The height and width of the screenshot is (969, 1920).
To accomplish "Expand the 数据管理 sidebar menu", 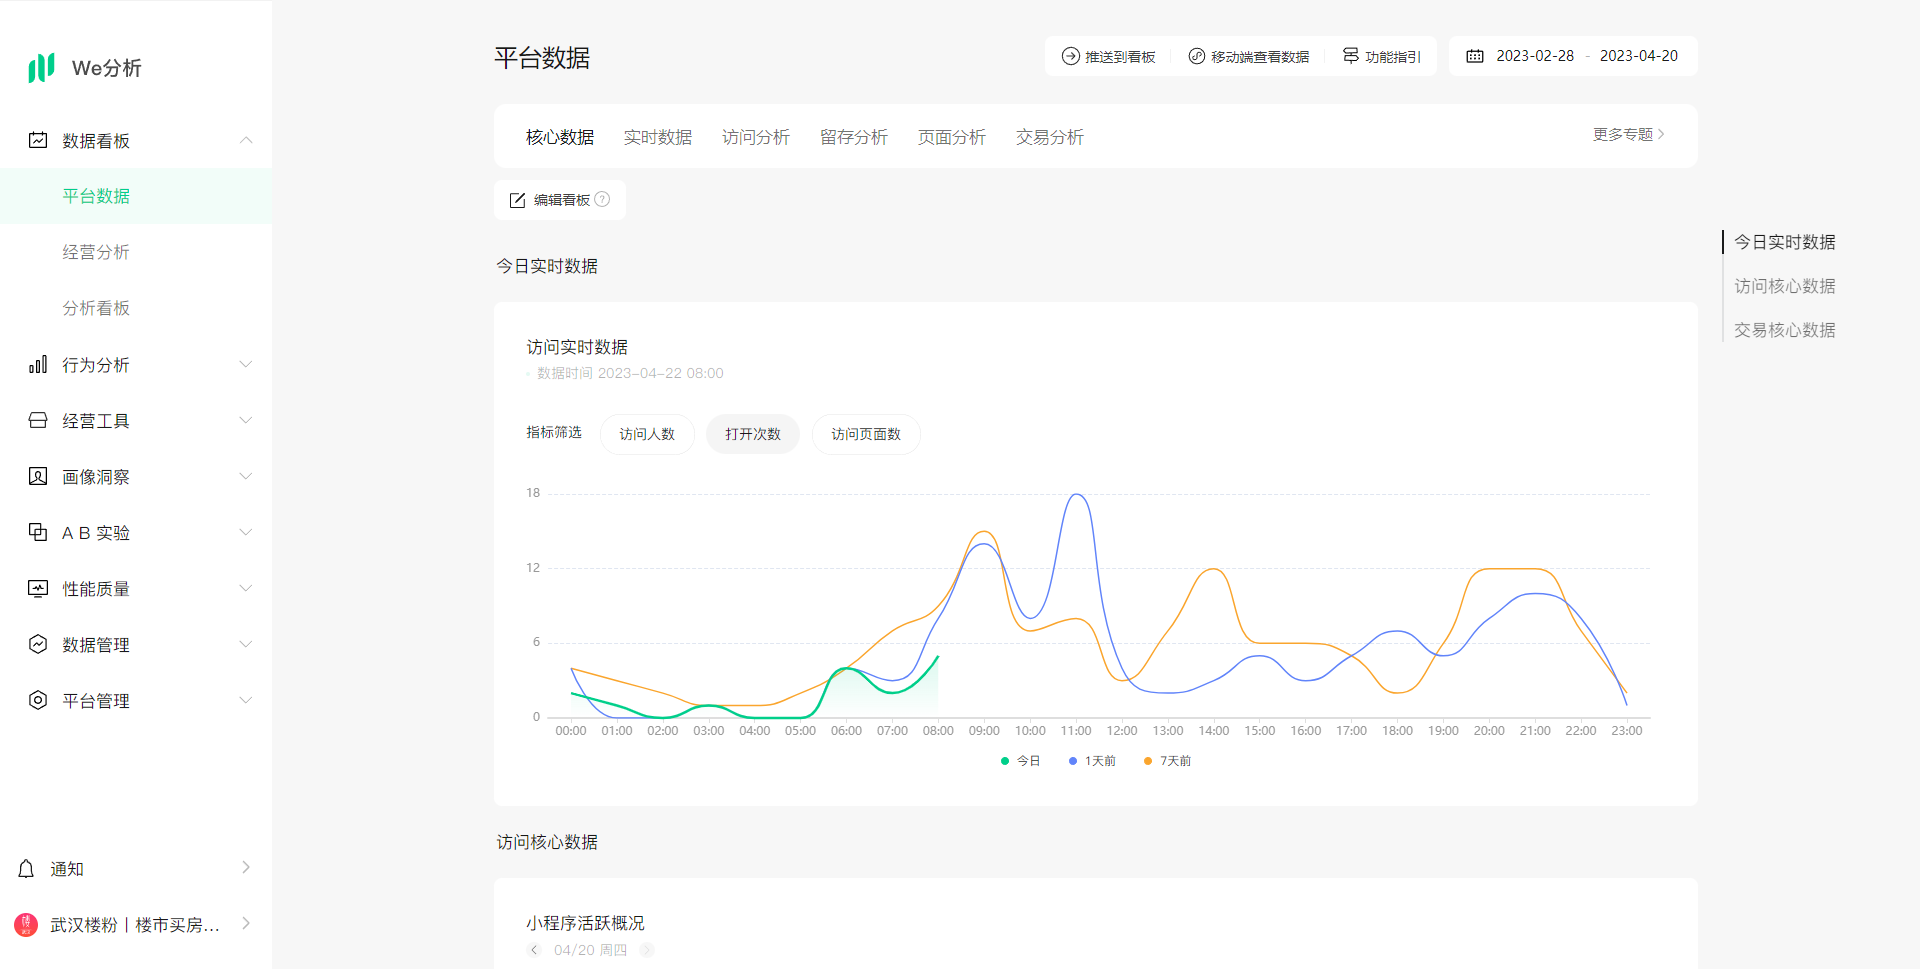I will point(245,645).
